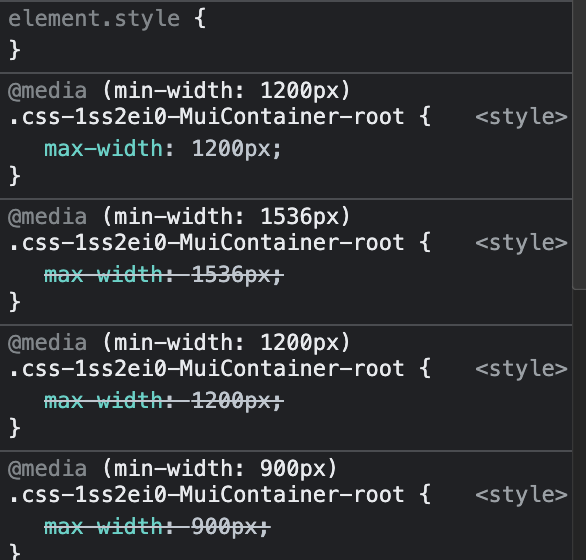Click the element.style rule header
The height and width of the screenshot is (560, 586).
pyautogui.click(x=107, y=19)
